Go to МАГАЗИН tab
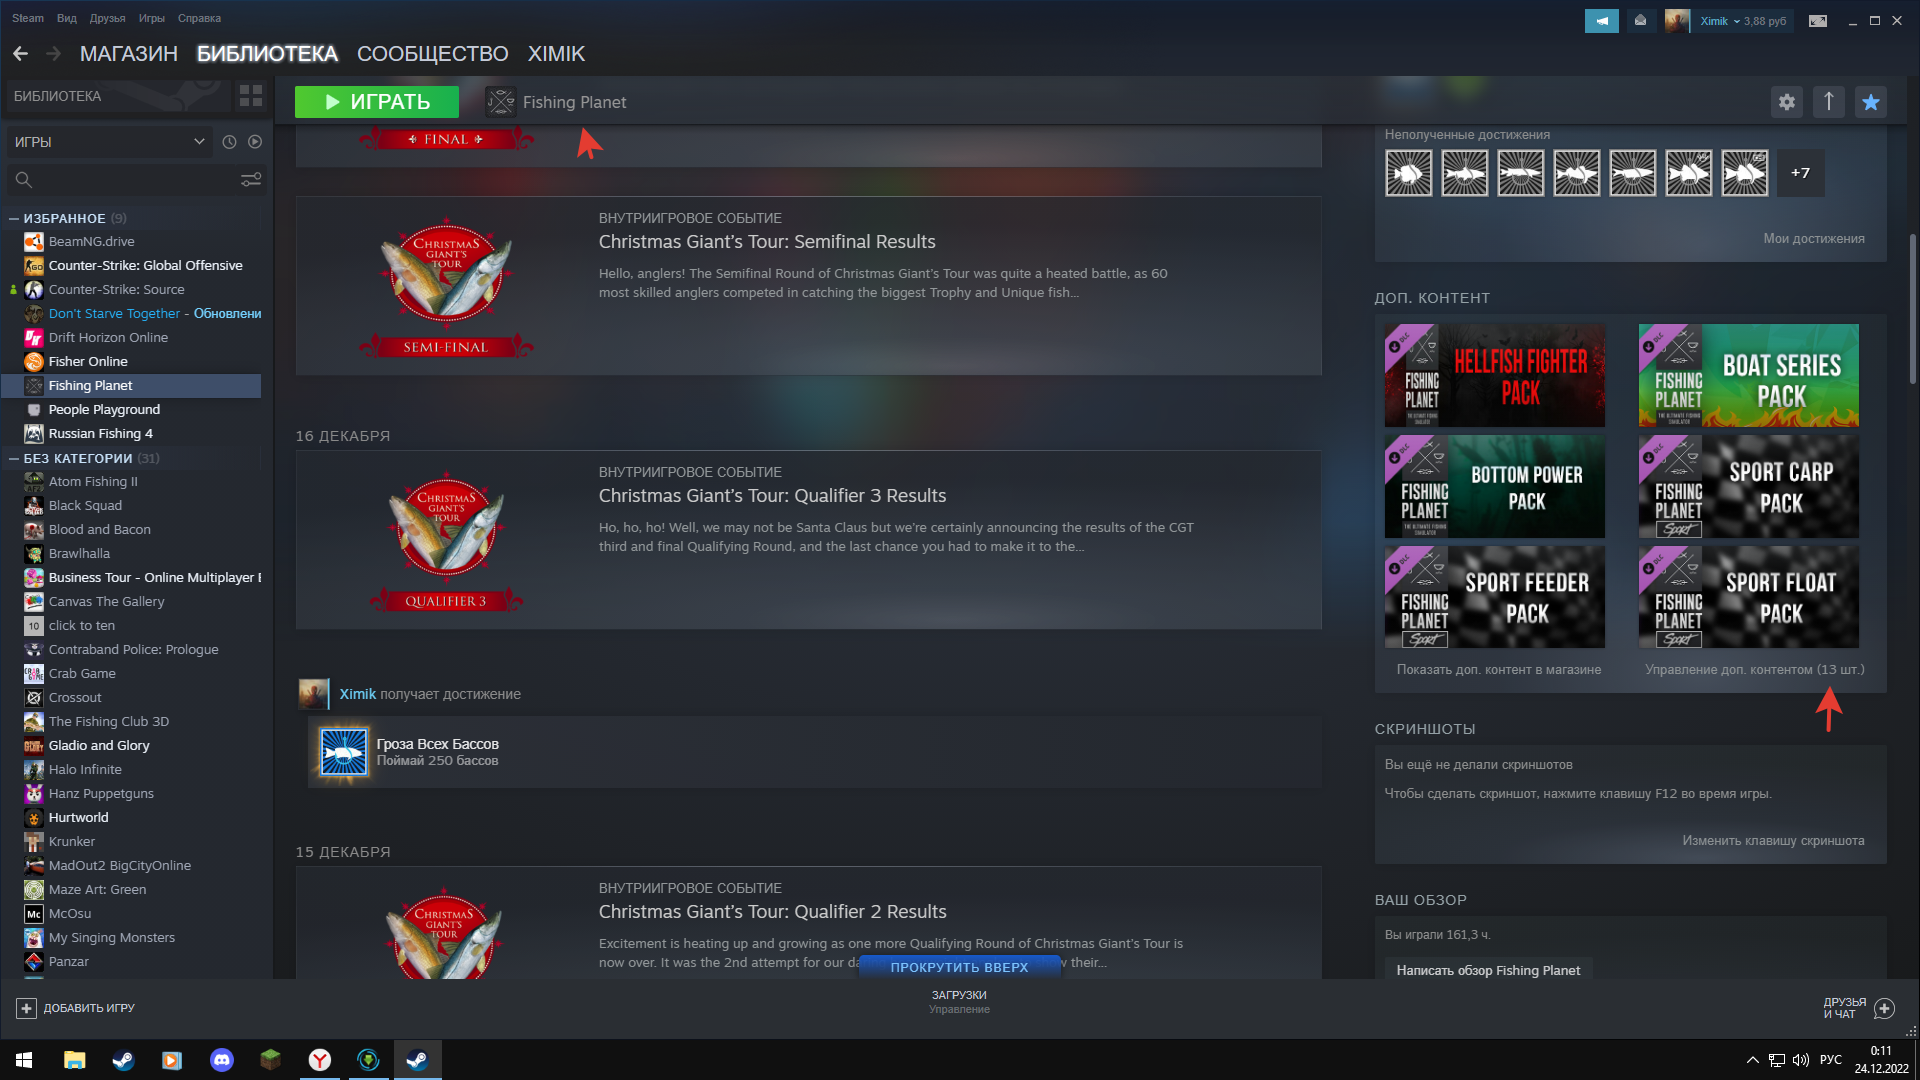 tap(129, 54)
